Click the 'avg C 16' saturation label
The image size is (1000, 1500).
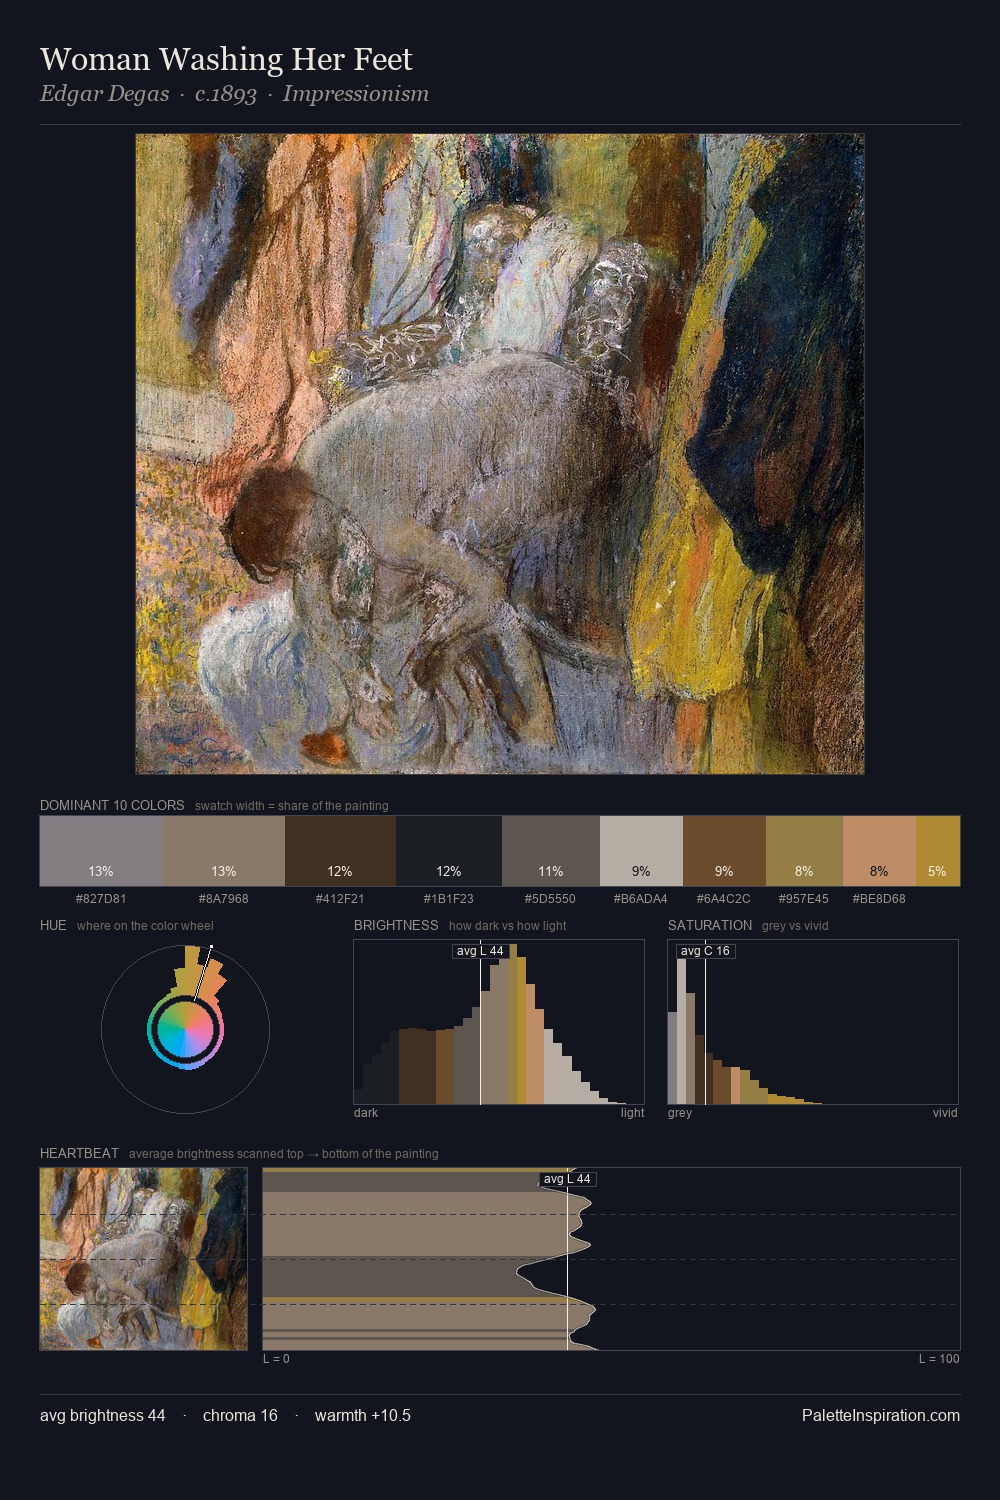705,951
